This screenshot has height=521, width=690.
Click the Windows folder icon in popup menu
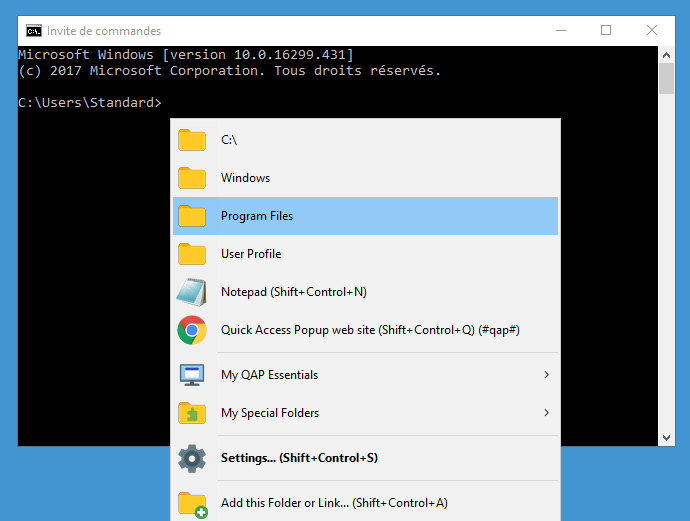click(192, 178)
